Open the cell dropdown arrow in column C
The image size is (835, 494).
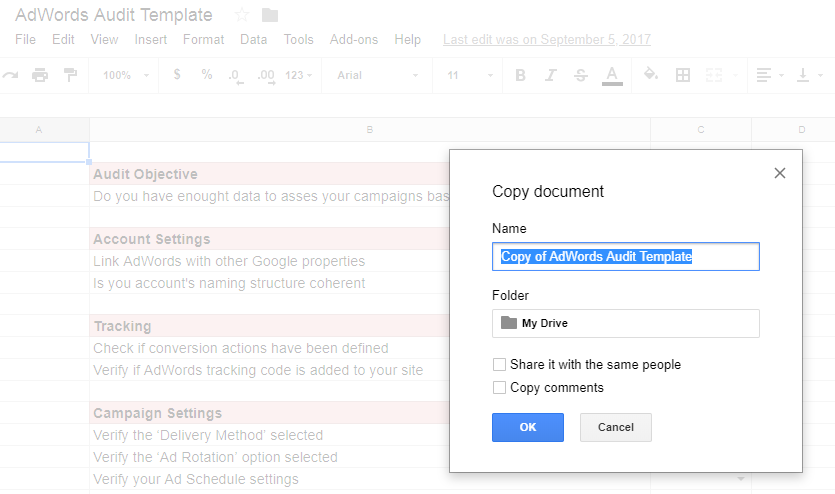tap(741, 479)
